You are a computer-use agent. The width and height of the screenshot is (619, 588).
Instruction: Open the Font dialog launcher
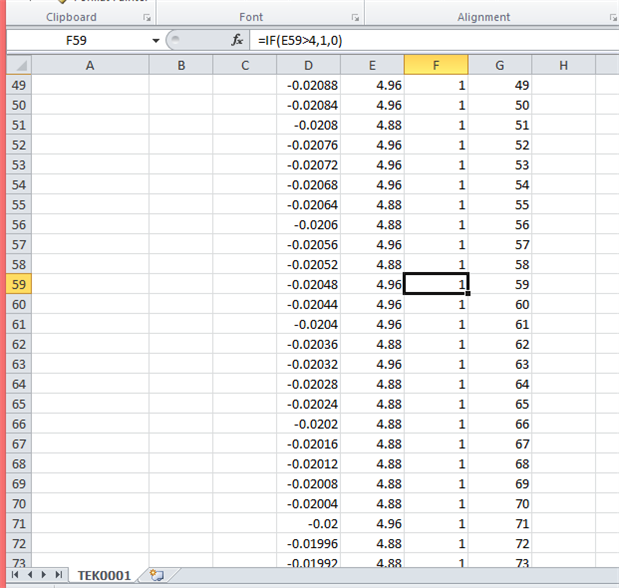tap(354, 18)
